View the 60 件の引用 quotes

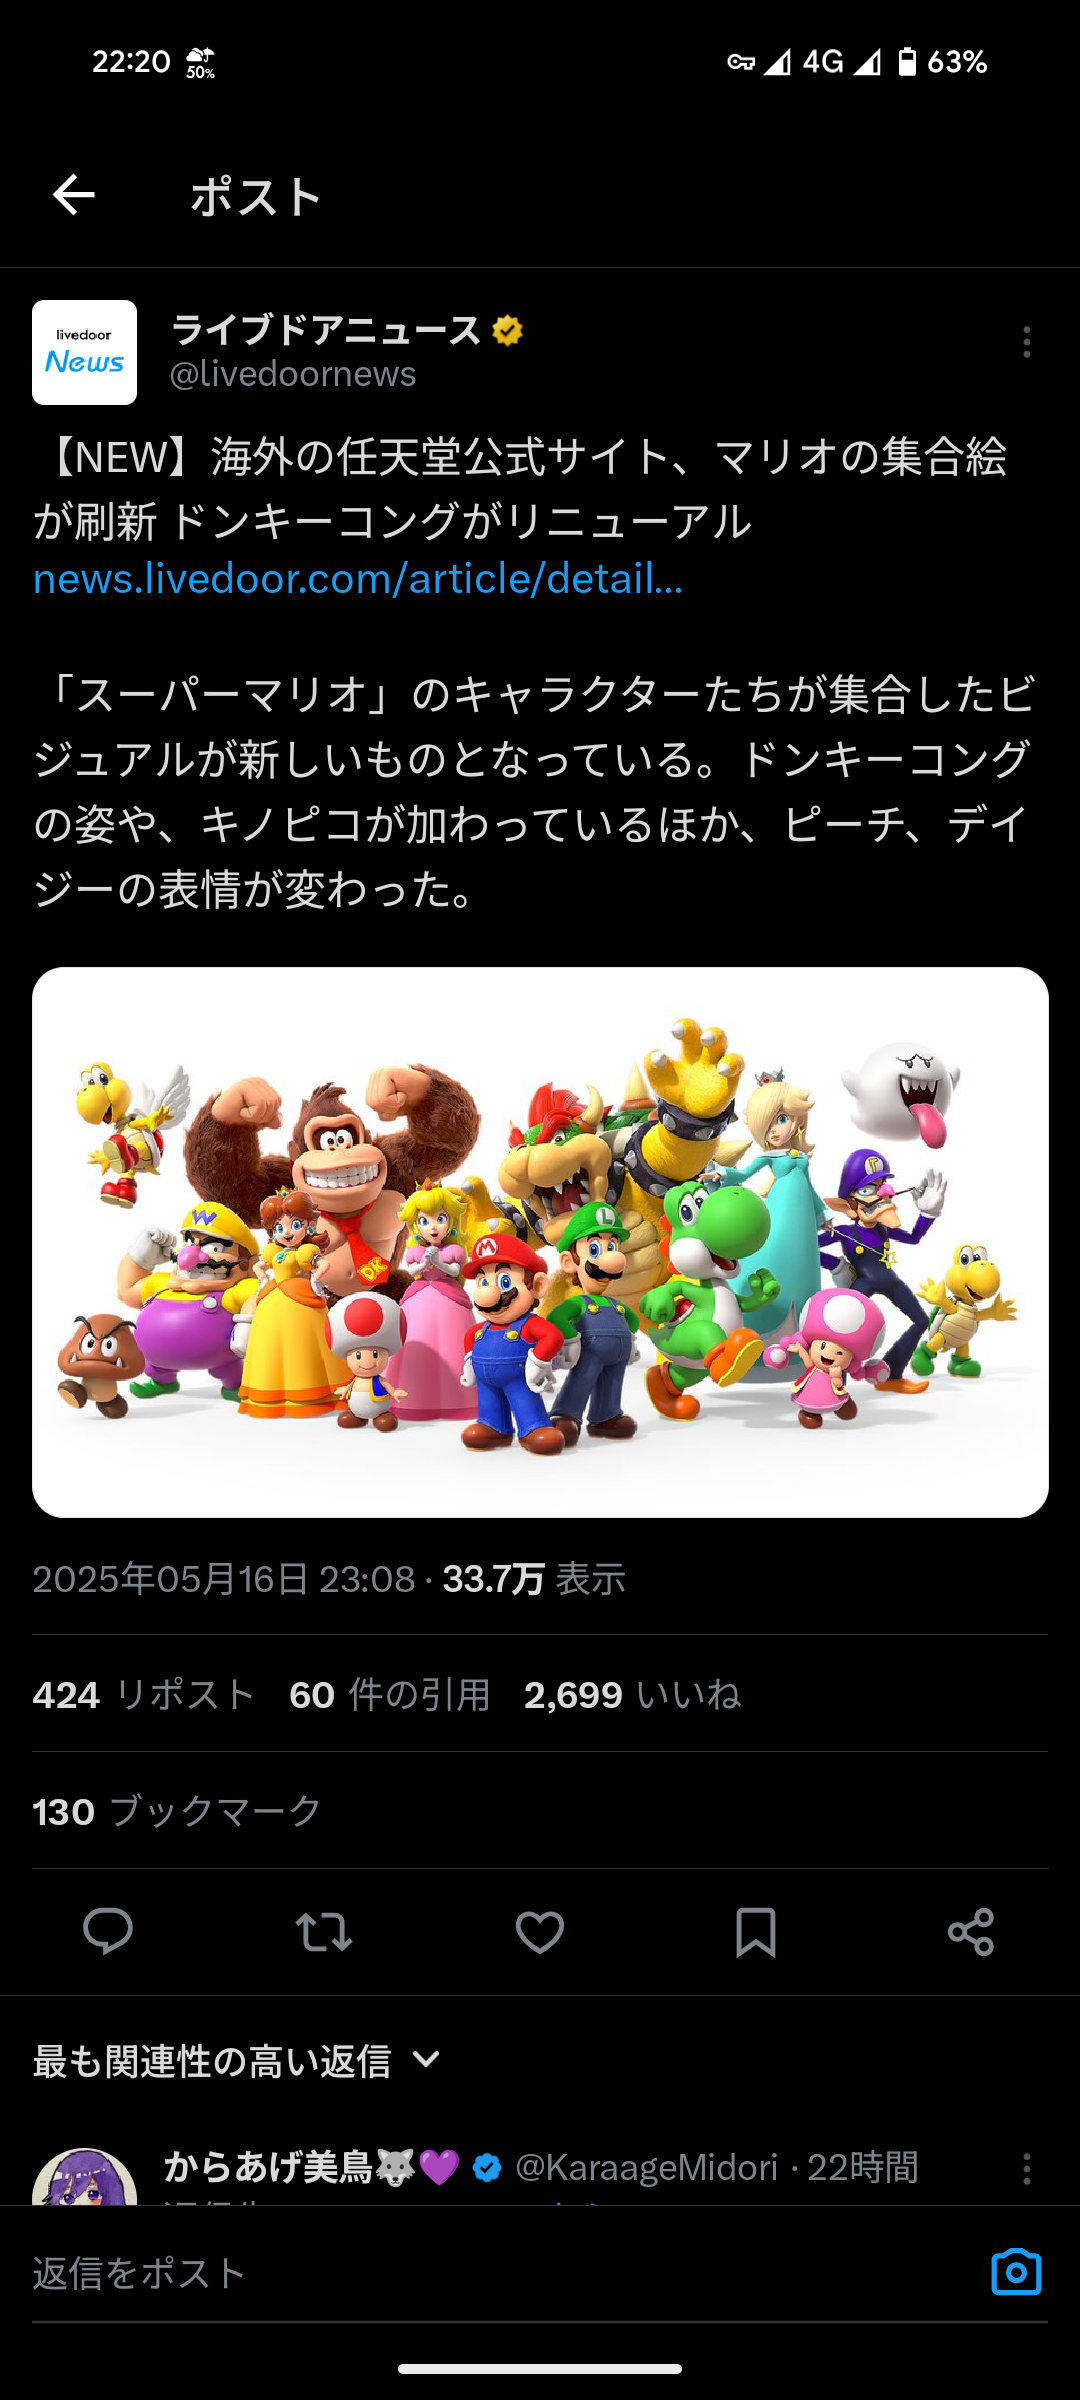point(390,1695)
